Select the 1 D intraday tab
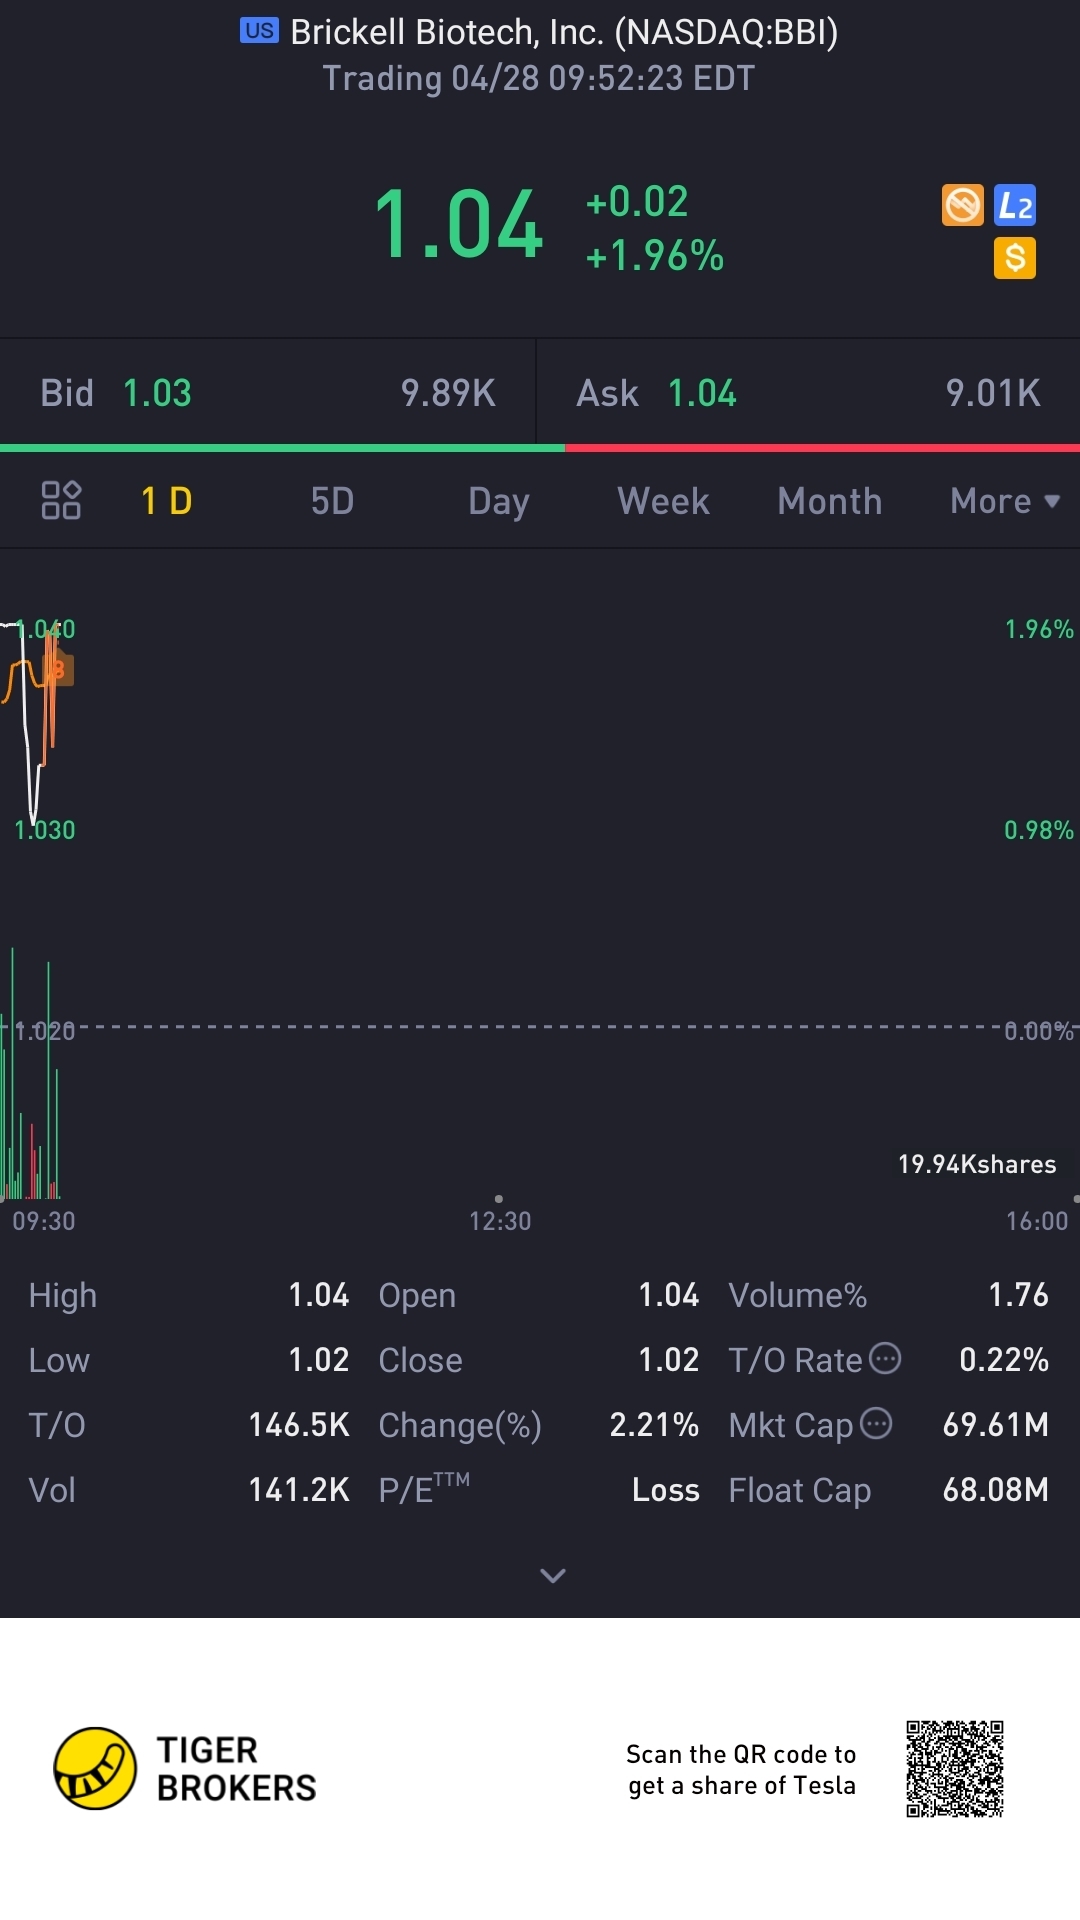Image resolution: width=1080 pixels, height=1920 pixels. point(167,501)
